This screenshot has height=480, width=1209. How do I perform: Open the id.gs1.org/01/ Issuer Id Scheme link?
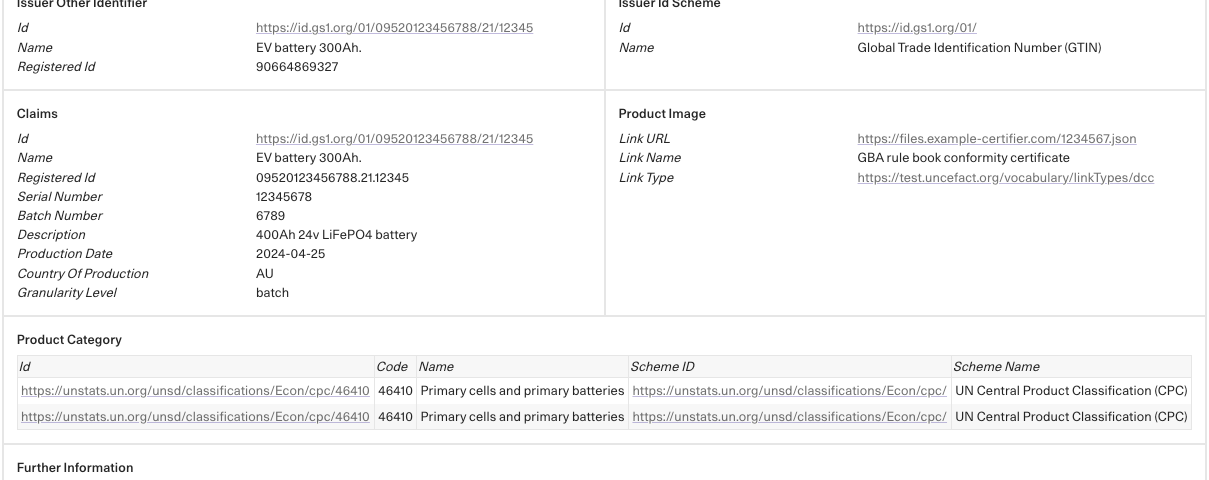[x=917, y=28]
